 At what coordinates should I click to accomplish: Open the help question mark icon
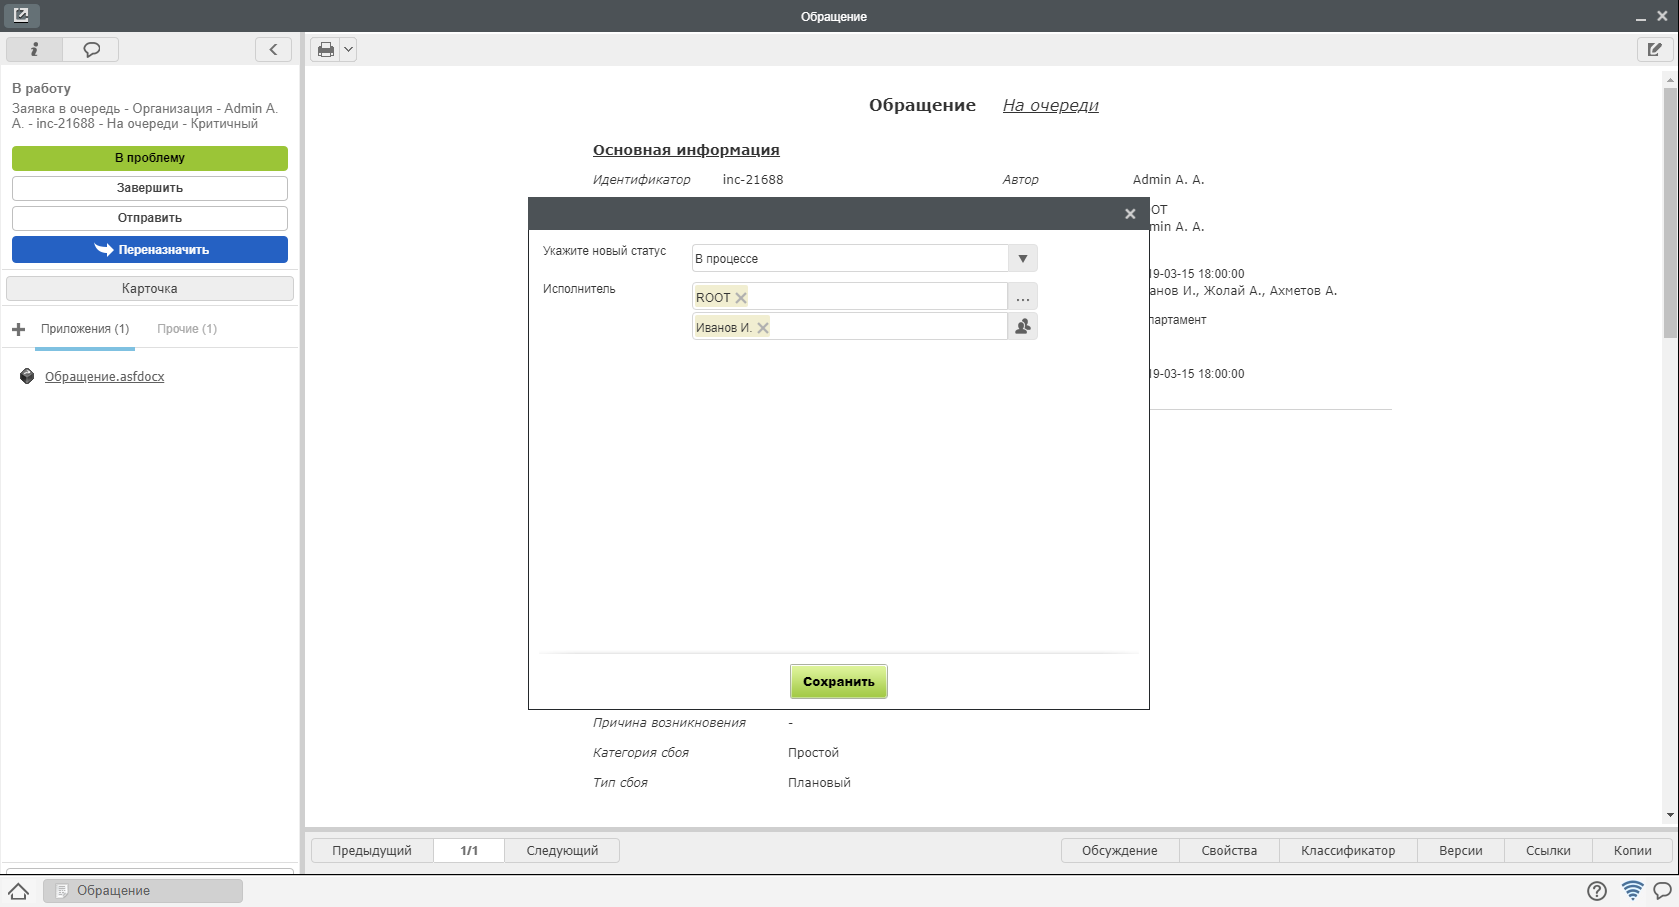pos(1597,891)
